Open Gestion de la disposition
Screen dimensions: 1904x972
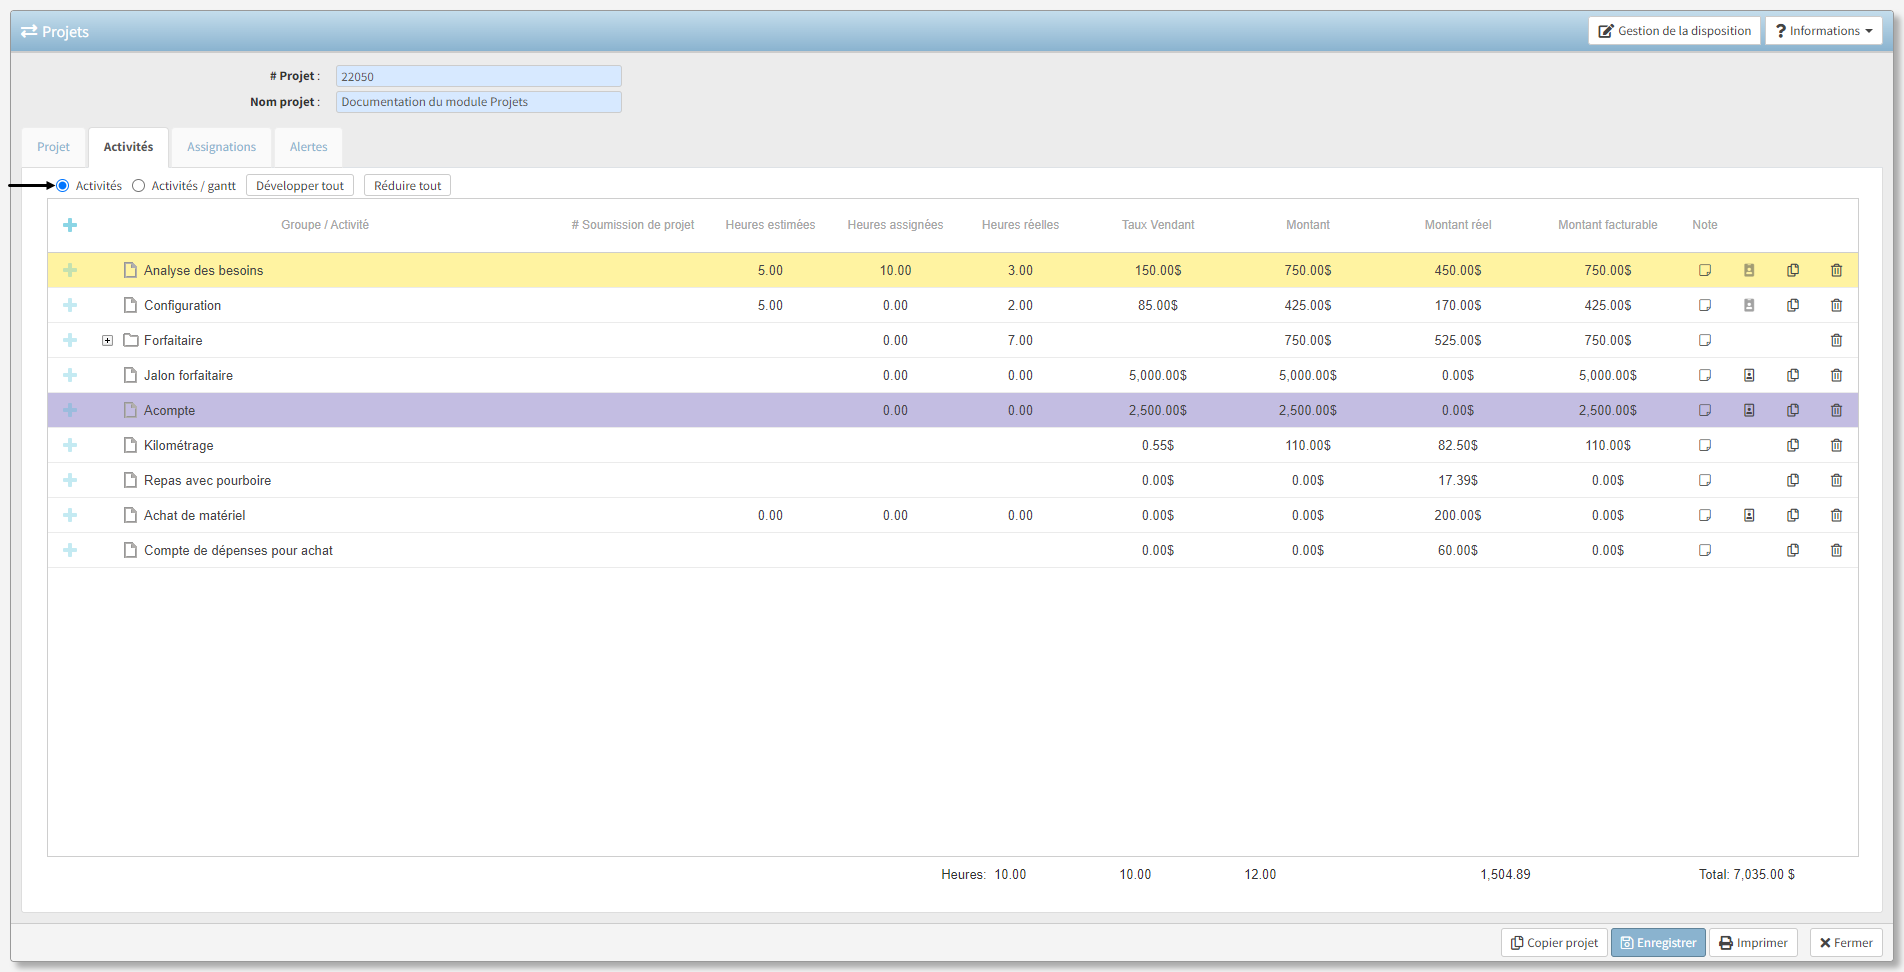tap(1674, 31)
